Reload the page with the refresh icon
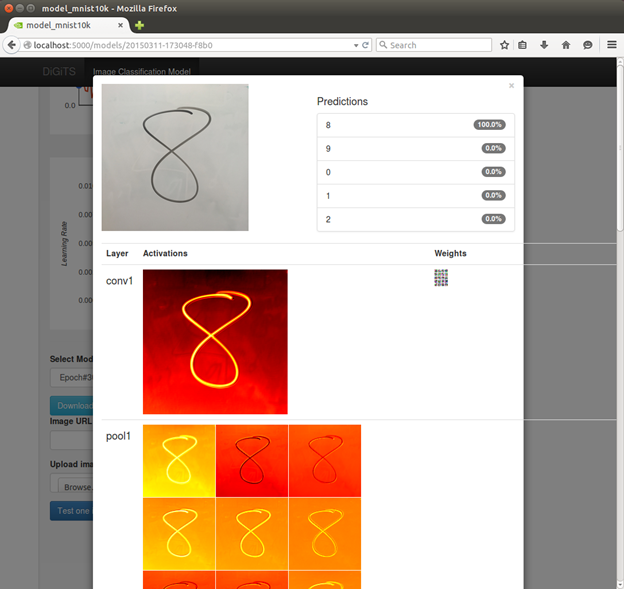This screenshot has width=624, height=589. click(x=365, y=45)
